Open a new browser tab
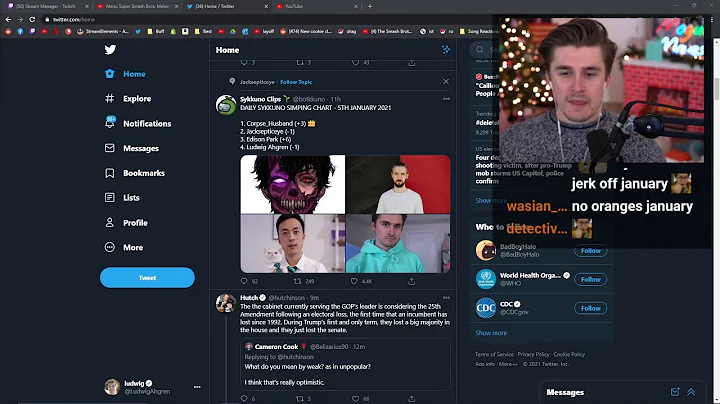 click(x=370, y=6)
